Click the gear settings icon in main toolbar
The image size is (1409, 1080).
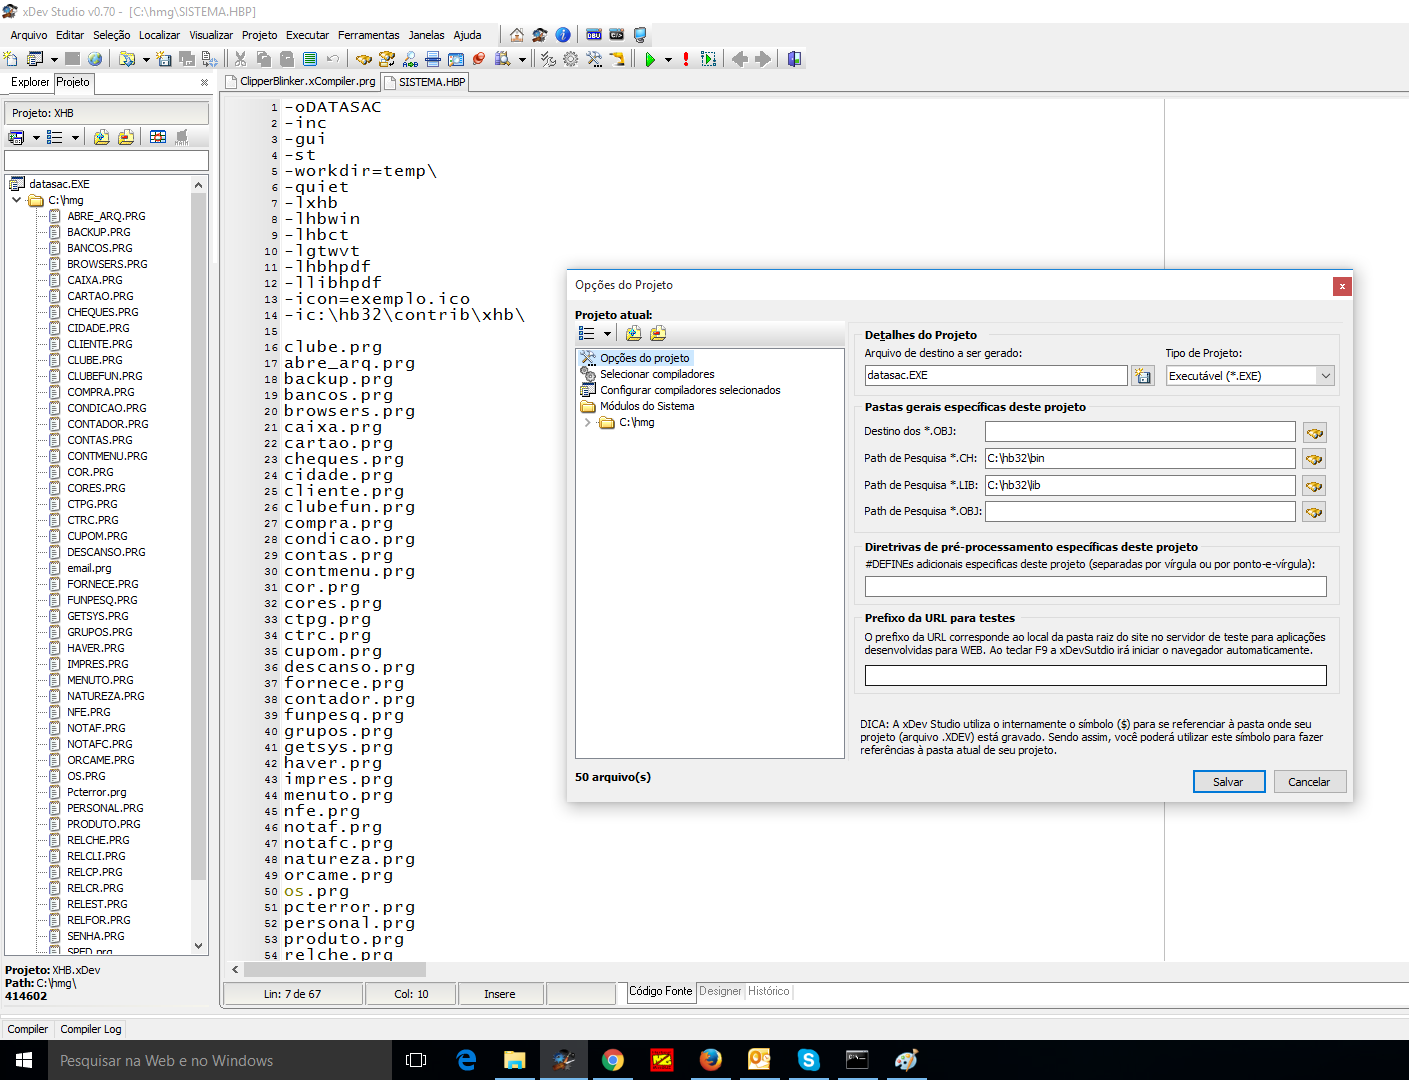571,59
